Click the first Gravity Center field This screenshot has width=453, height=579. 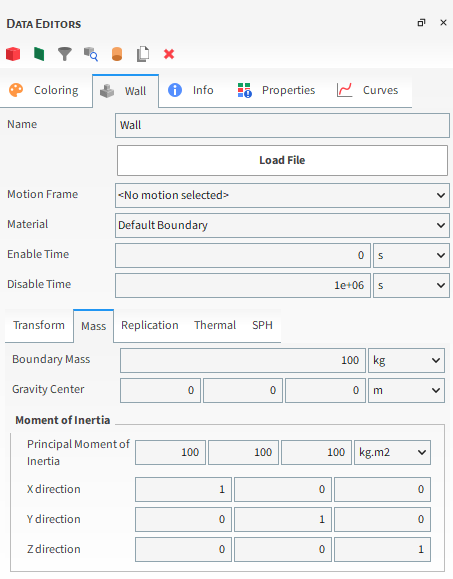tap(160, 390)
